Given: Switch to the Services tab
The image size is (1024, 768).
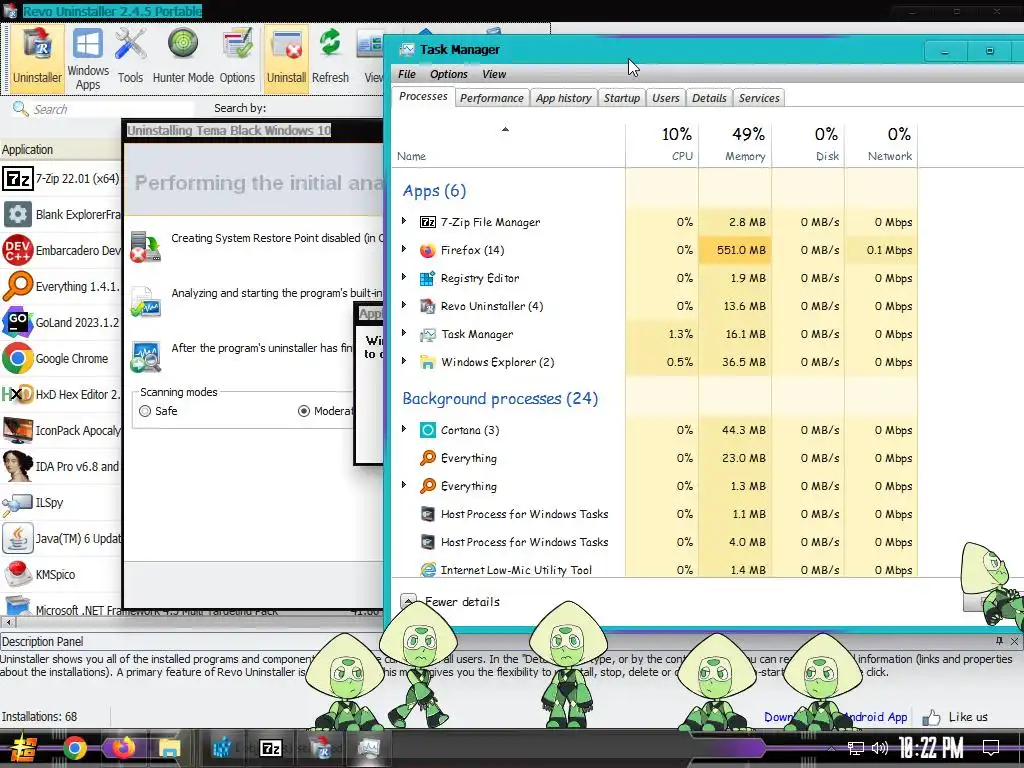Looking at the screenshot, I should pos(759,98).
